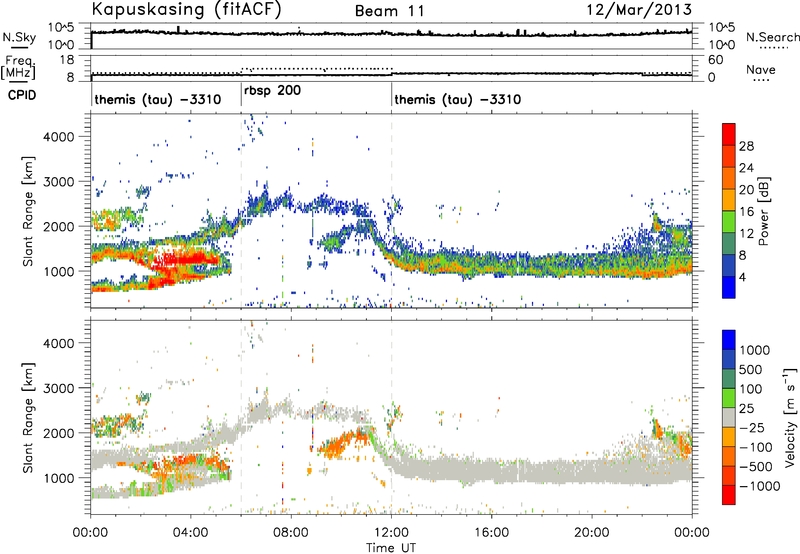Viewport: 800px width, 554px height.
Task: Click the Power [dB] colorbar title
Action: point(763,211)
